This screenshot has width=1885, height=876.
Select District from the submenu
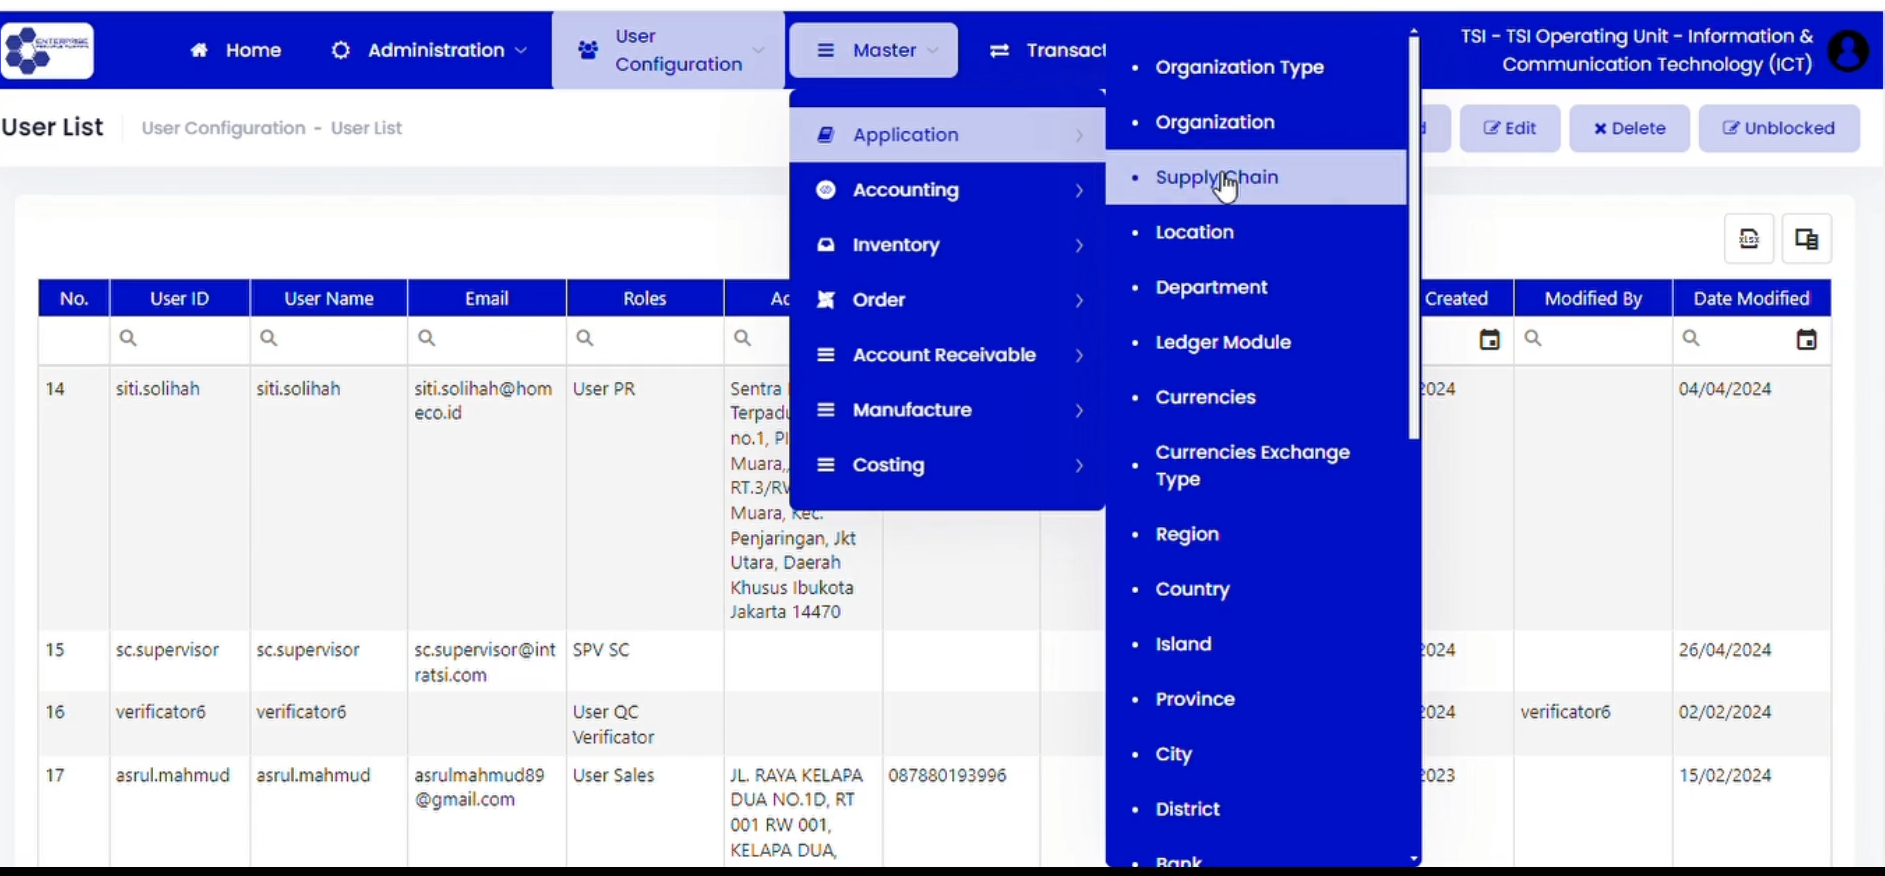pyautogui.click(x=1187, y=809)
